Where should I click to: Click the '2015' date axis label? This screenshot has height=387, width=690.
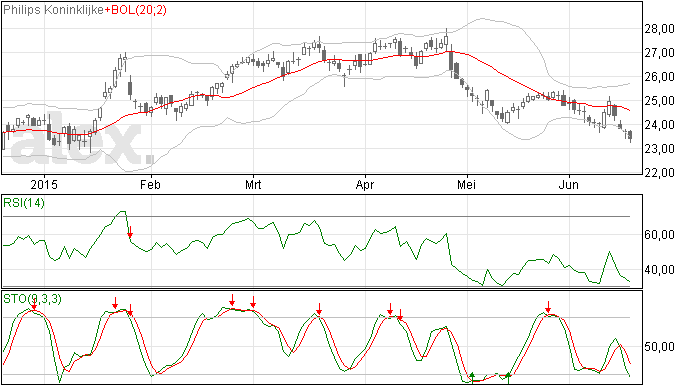point(44,184)
